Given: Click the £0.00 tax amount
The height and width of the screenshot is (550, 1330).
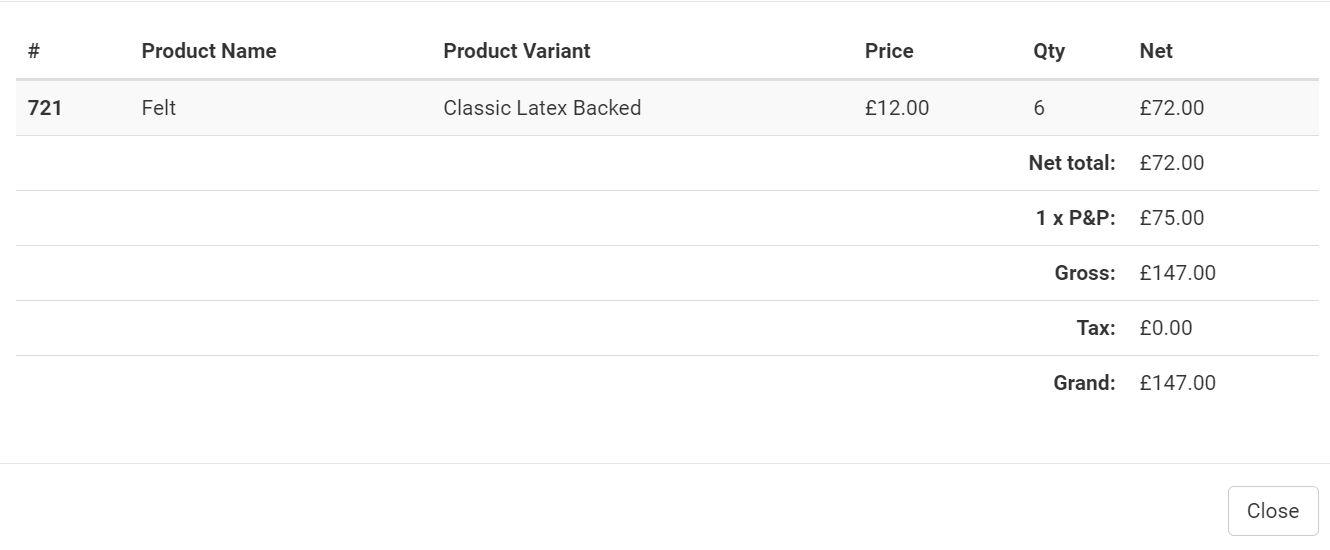Looking at the screenshot, I should tap(1166, 328).
